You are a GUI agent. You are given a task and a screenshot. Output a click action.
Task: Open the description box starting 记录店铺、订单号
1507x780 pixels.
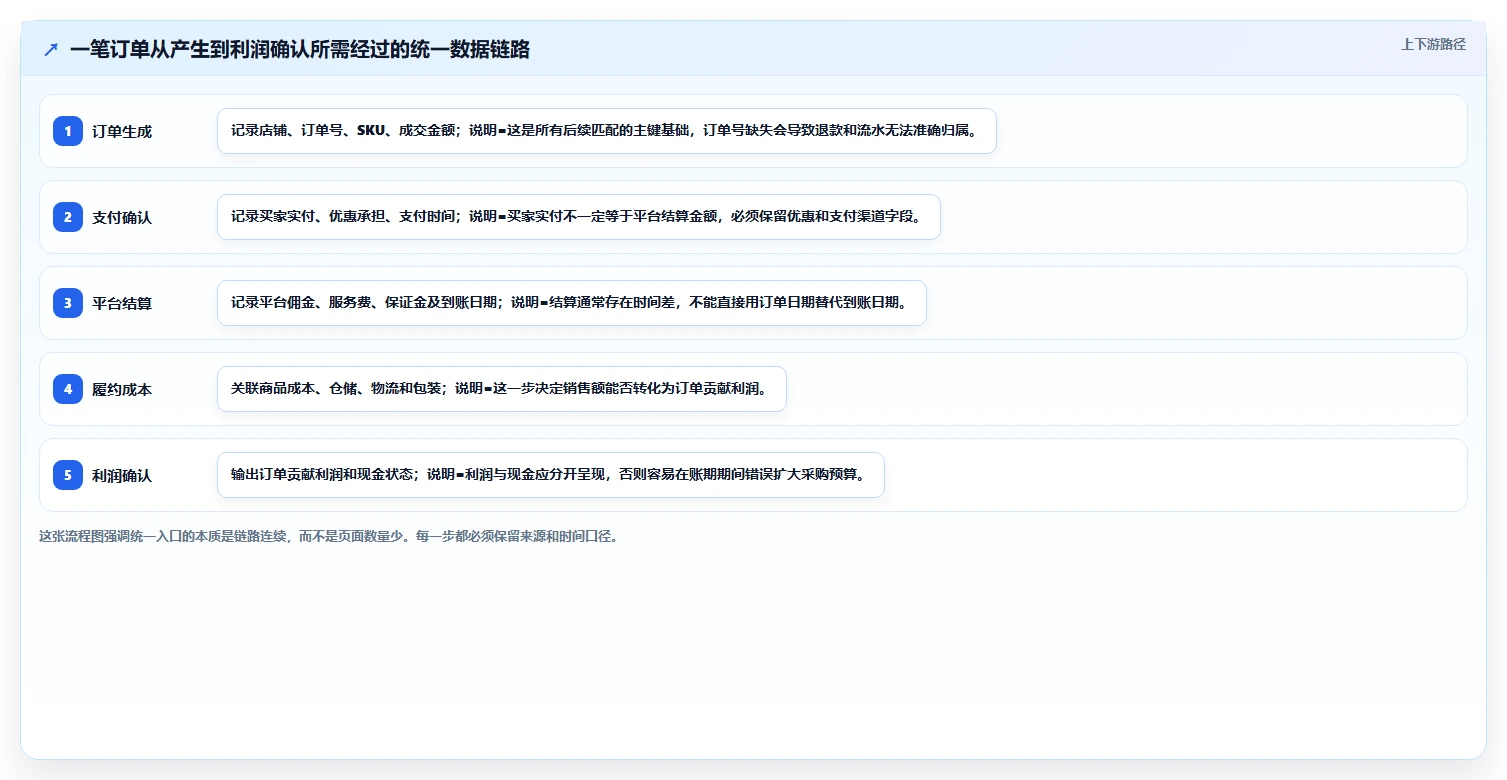pos(607,131)
